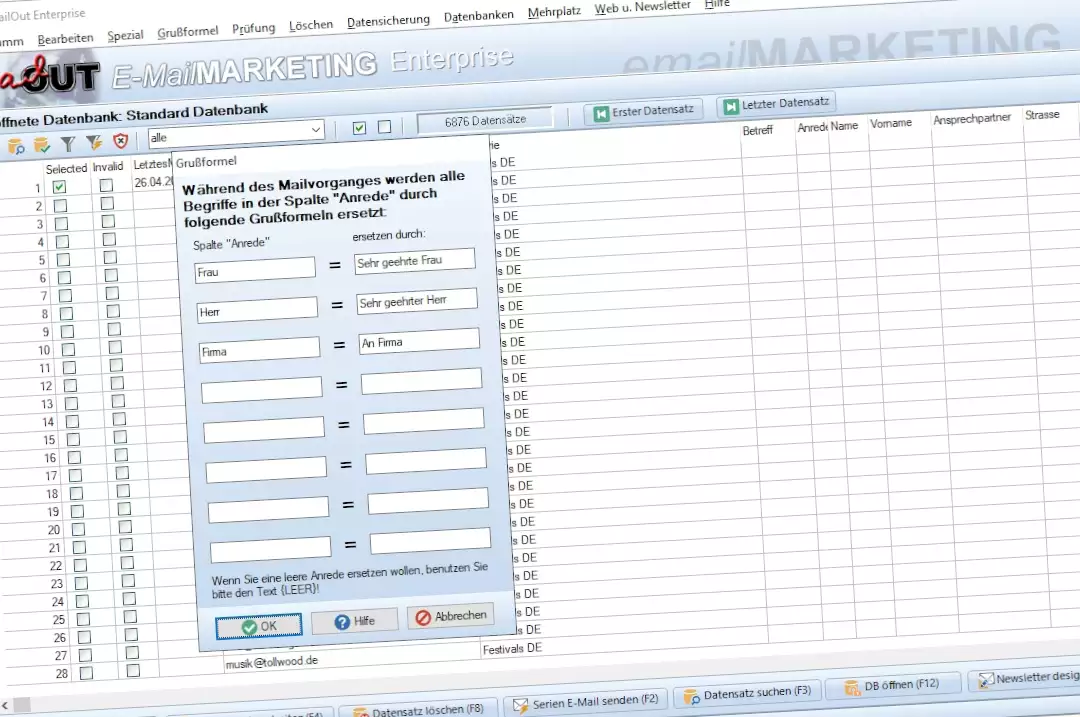This screenshot has height=717, width=1080.
Task: Click the red shield delete icon
Action: [x=120, y=143]
